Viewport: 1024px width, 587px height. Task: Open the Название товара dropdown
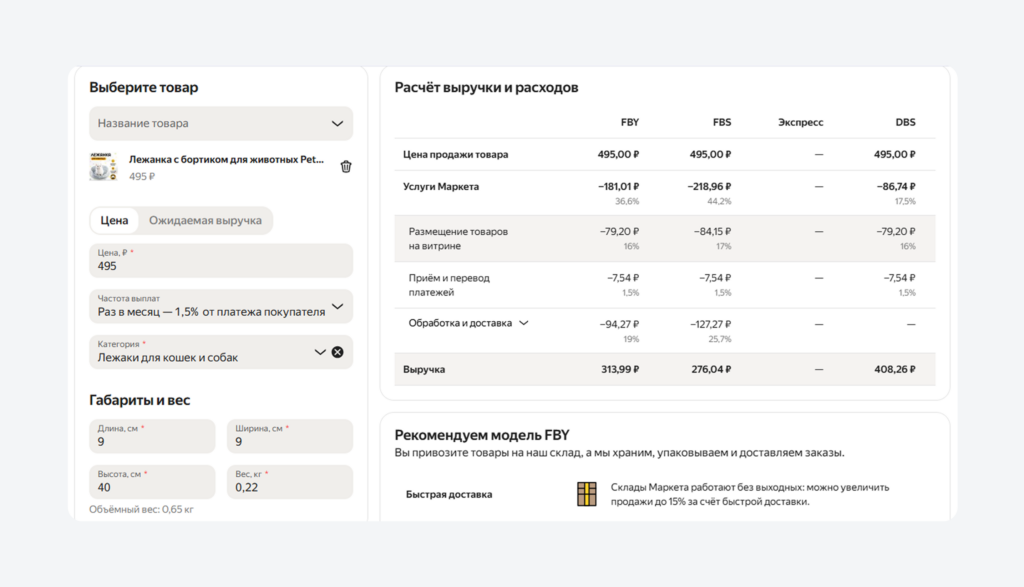tap(221, 123)
